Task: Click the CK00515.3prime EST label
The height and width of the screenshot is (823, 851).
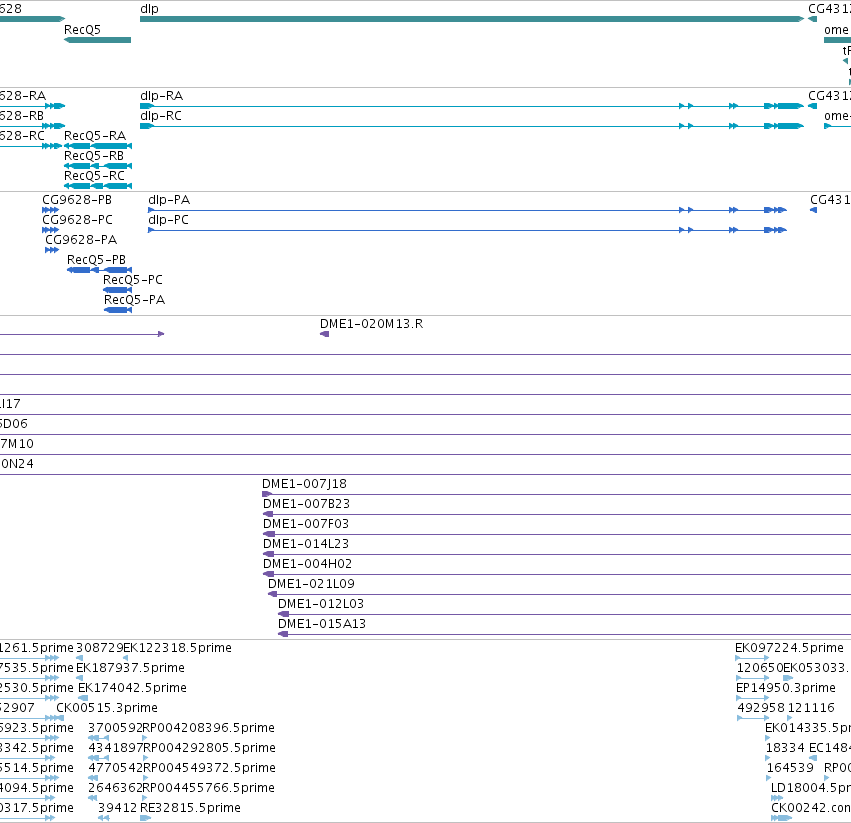Action: 107,708
